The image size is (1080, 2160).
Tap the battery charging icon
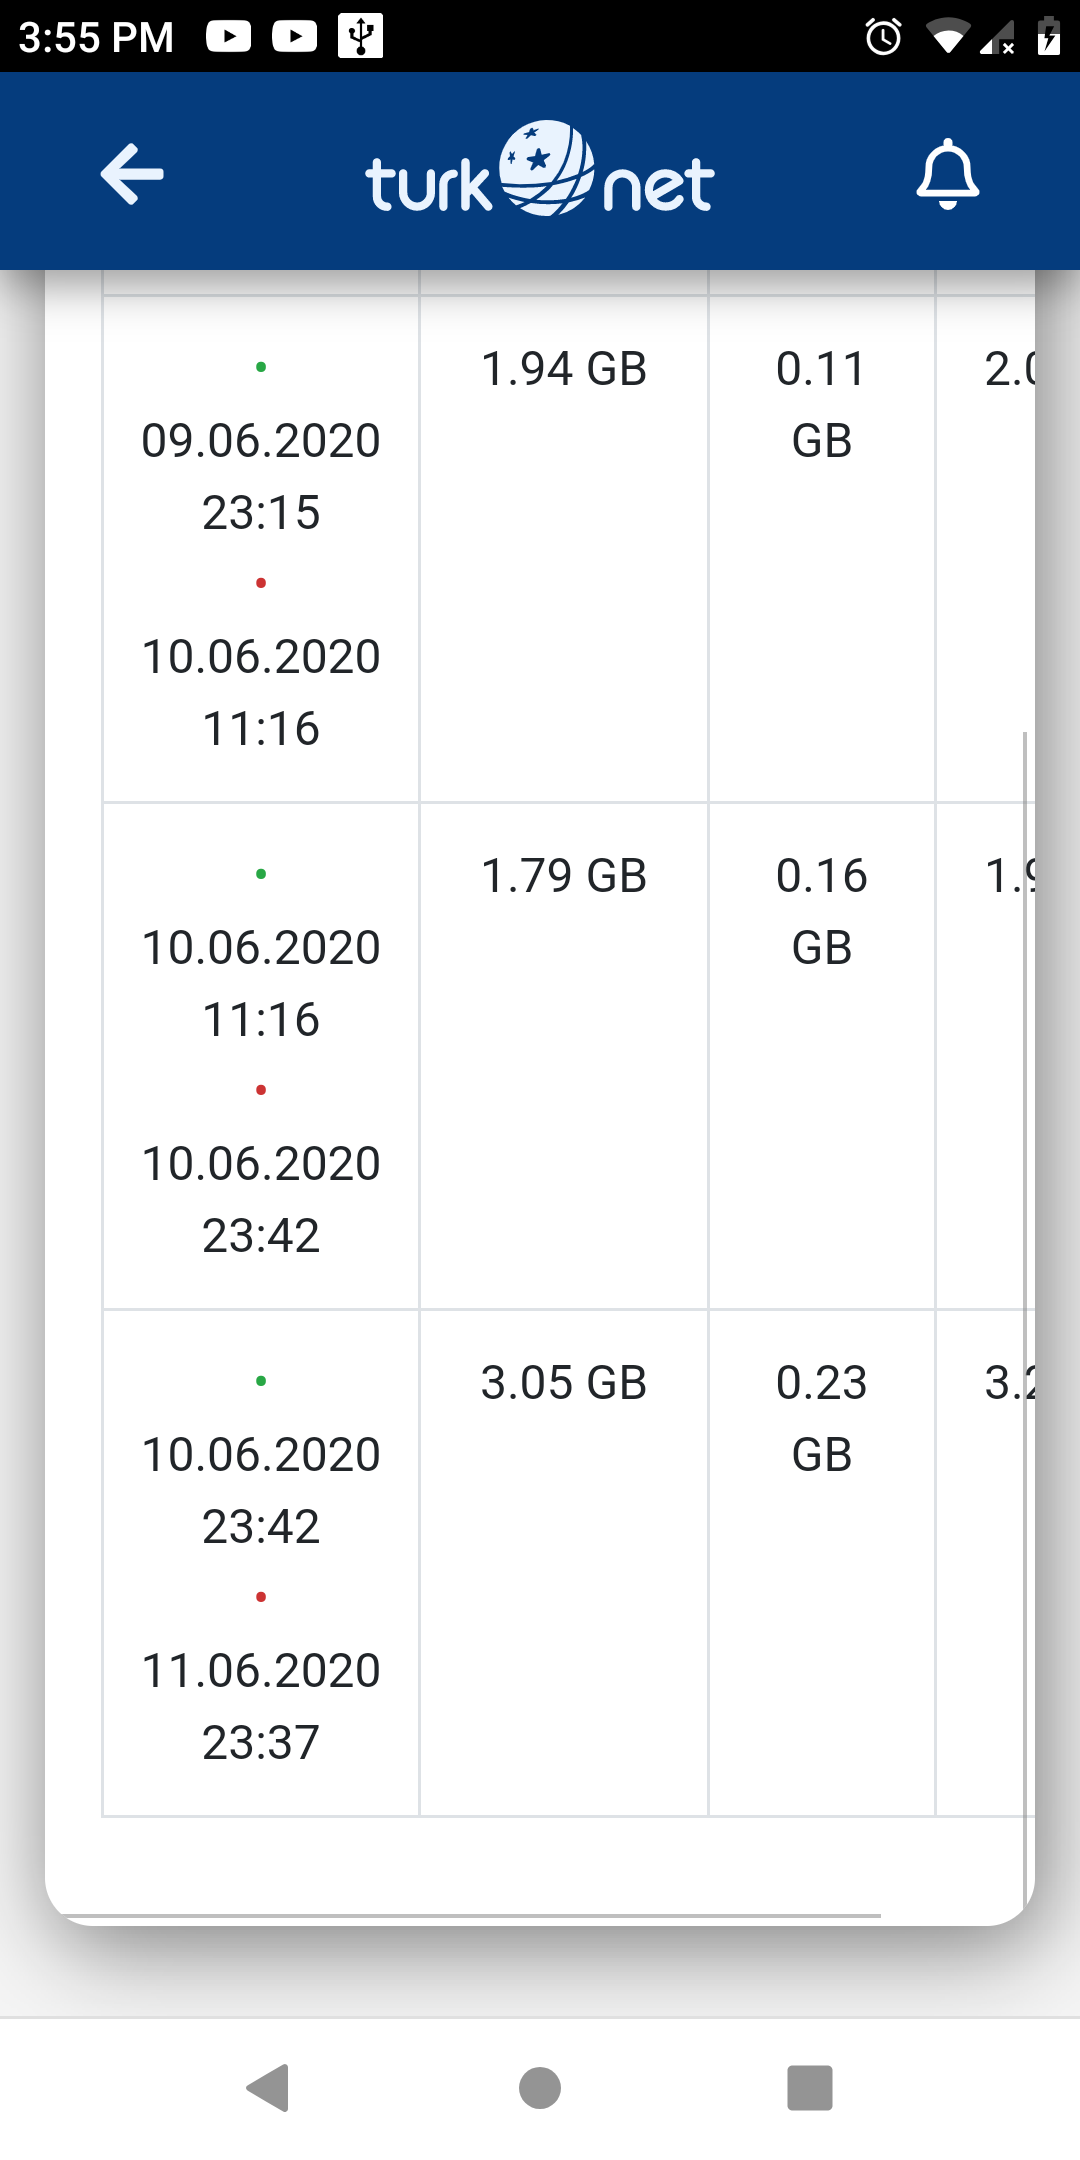coord(1048,36)
